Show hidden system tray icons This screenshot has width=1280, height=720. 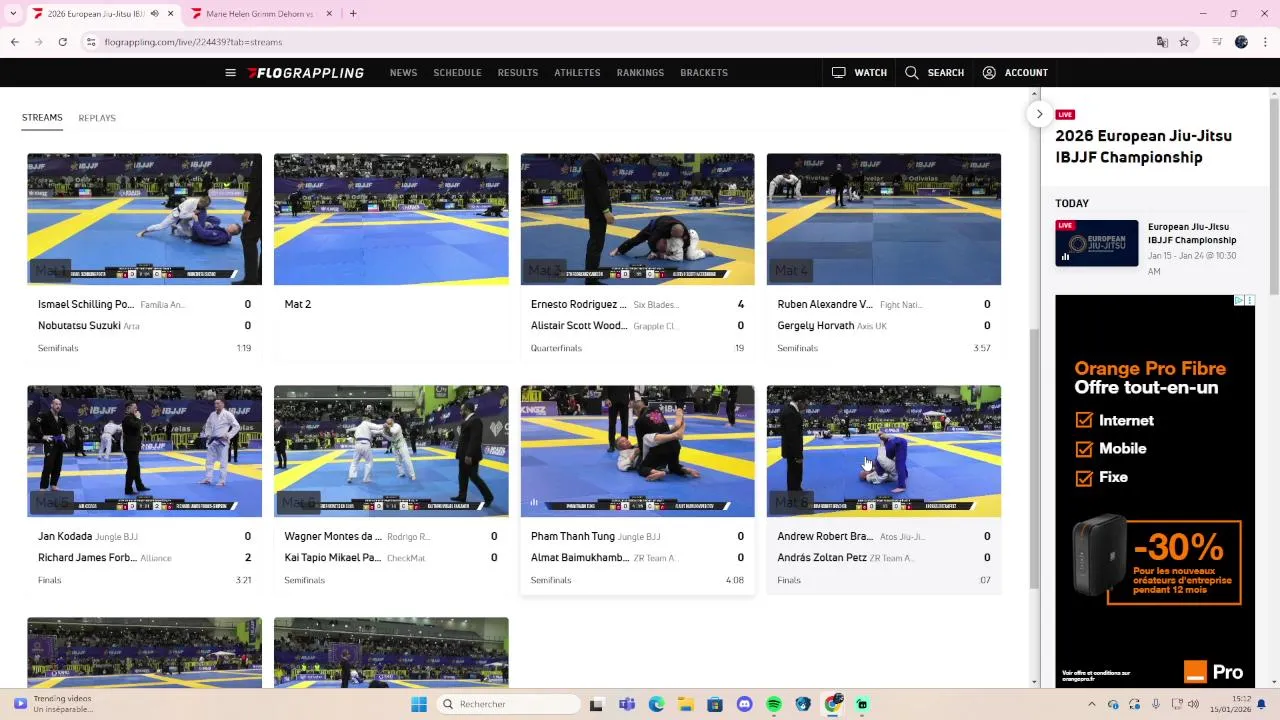coord(1091,704)
